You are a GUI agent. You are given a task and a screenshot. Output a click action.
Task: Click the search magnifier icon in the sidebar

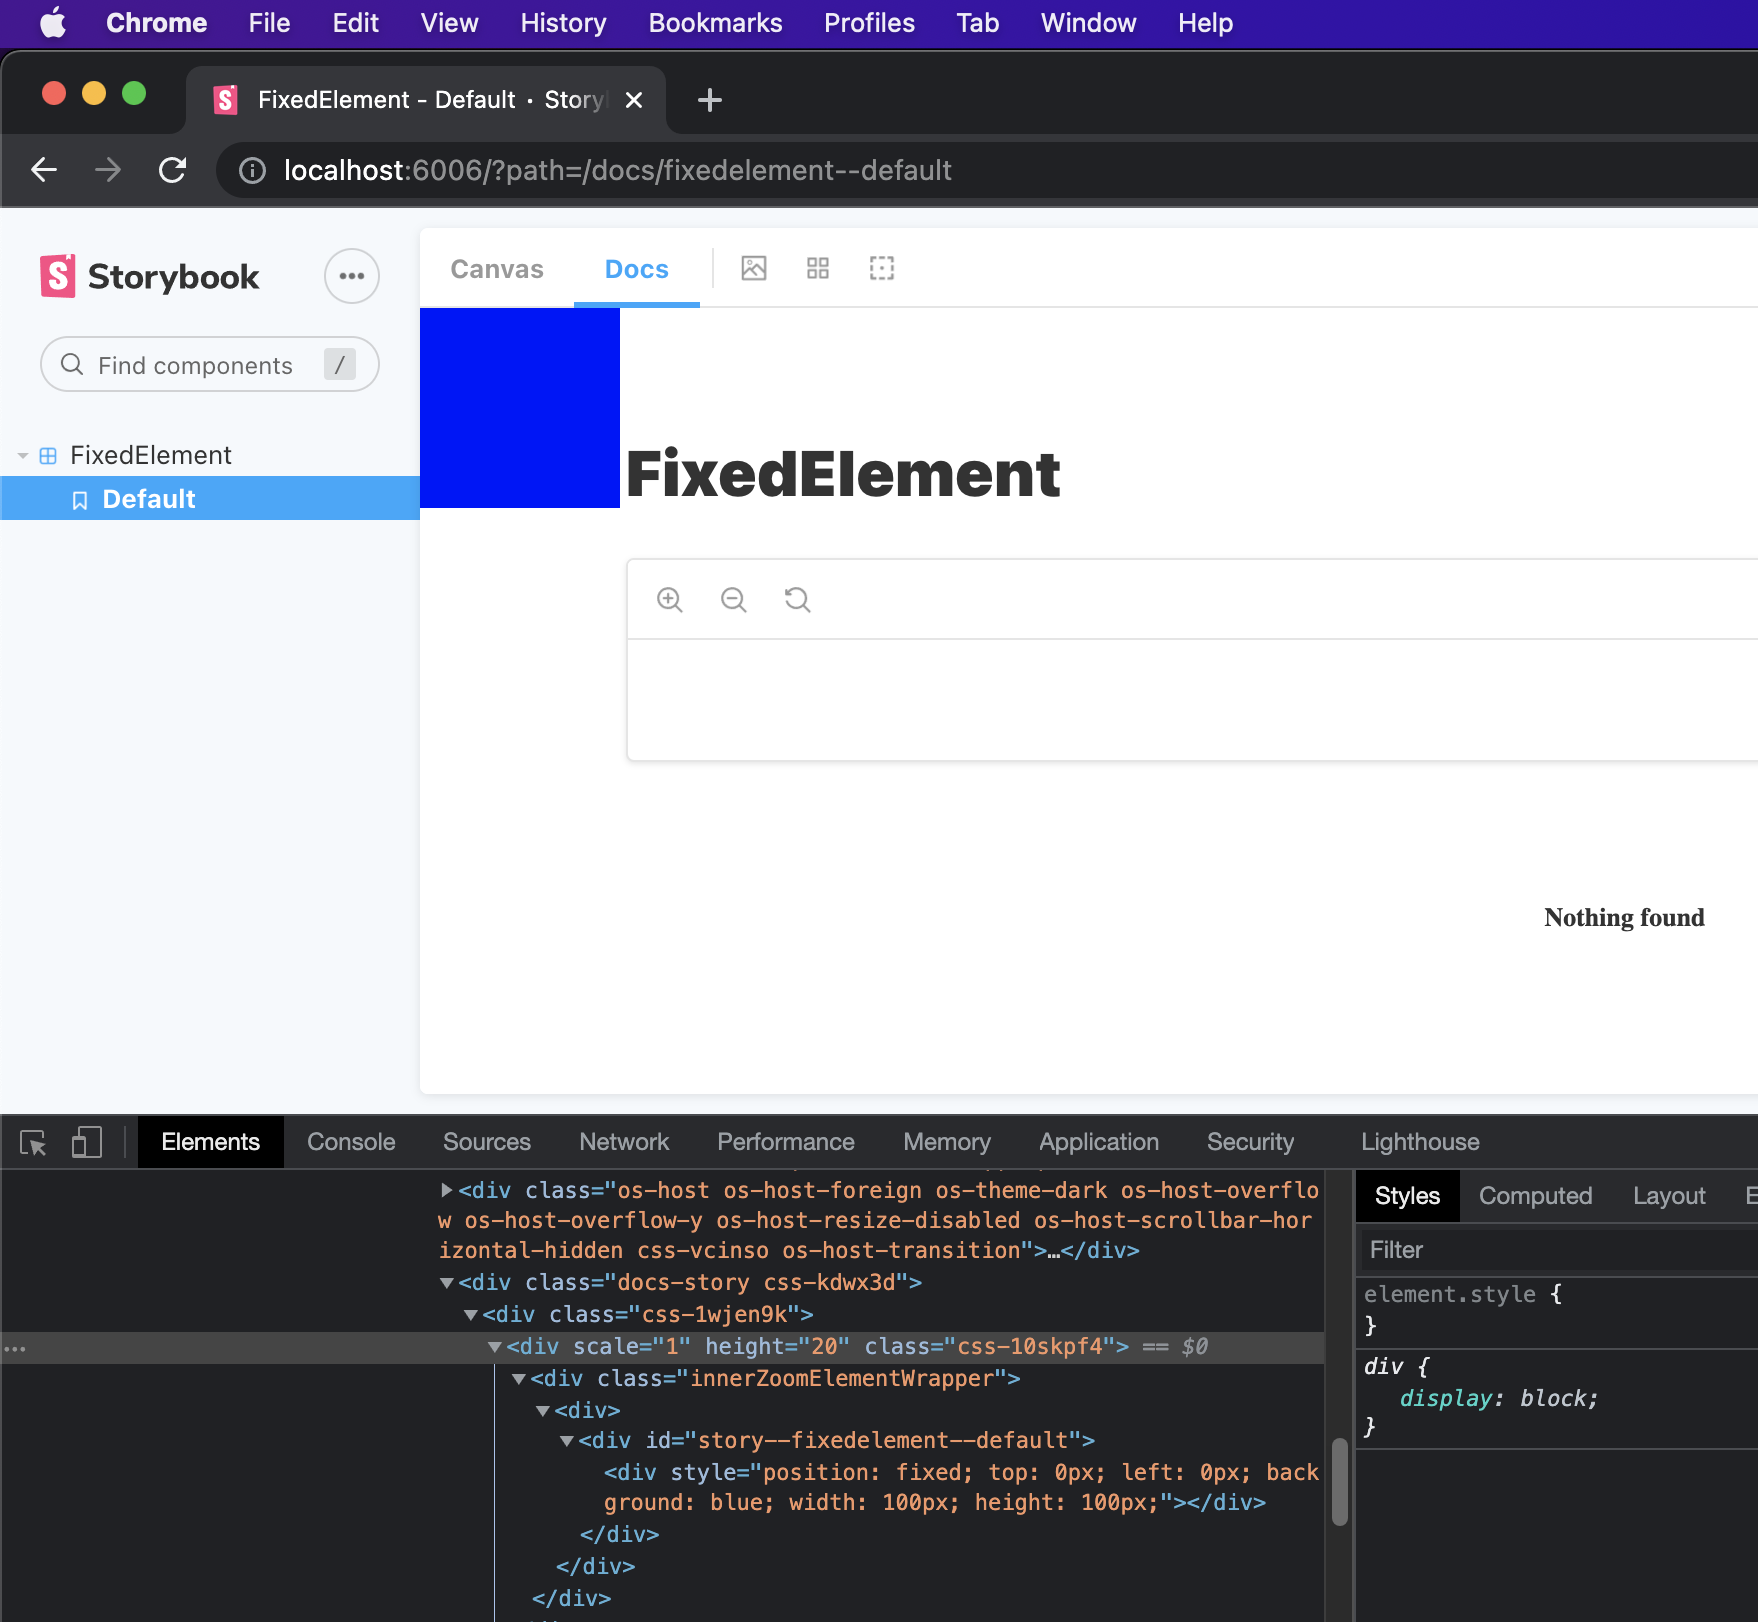click(72, 364)
